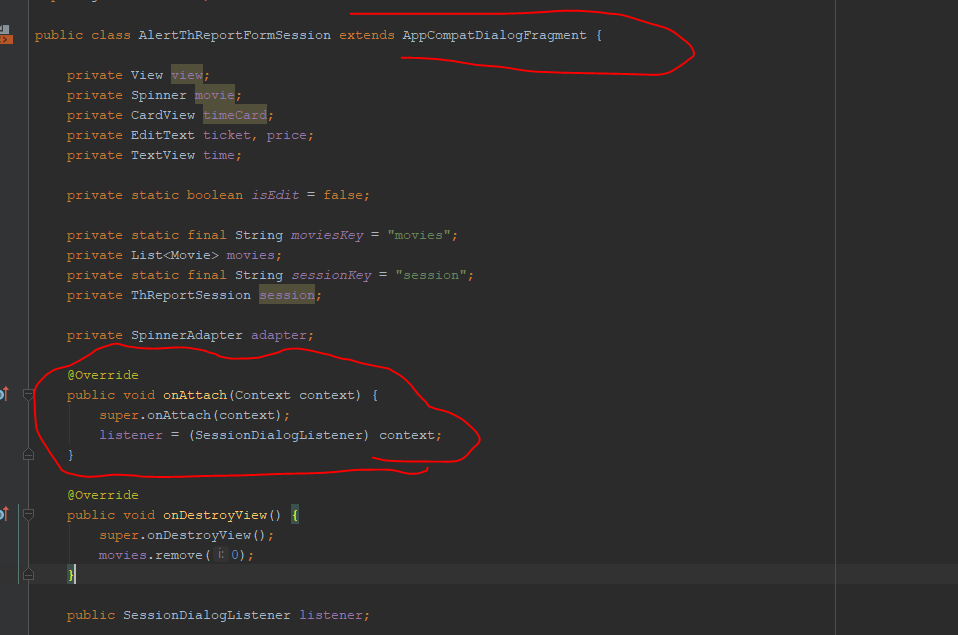Viewport: 958px width, 635px height.
Task: Click the highlighted session field name
Action: (287, 295)
